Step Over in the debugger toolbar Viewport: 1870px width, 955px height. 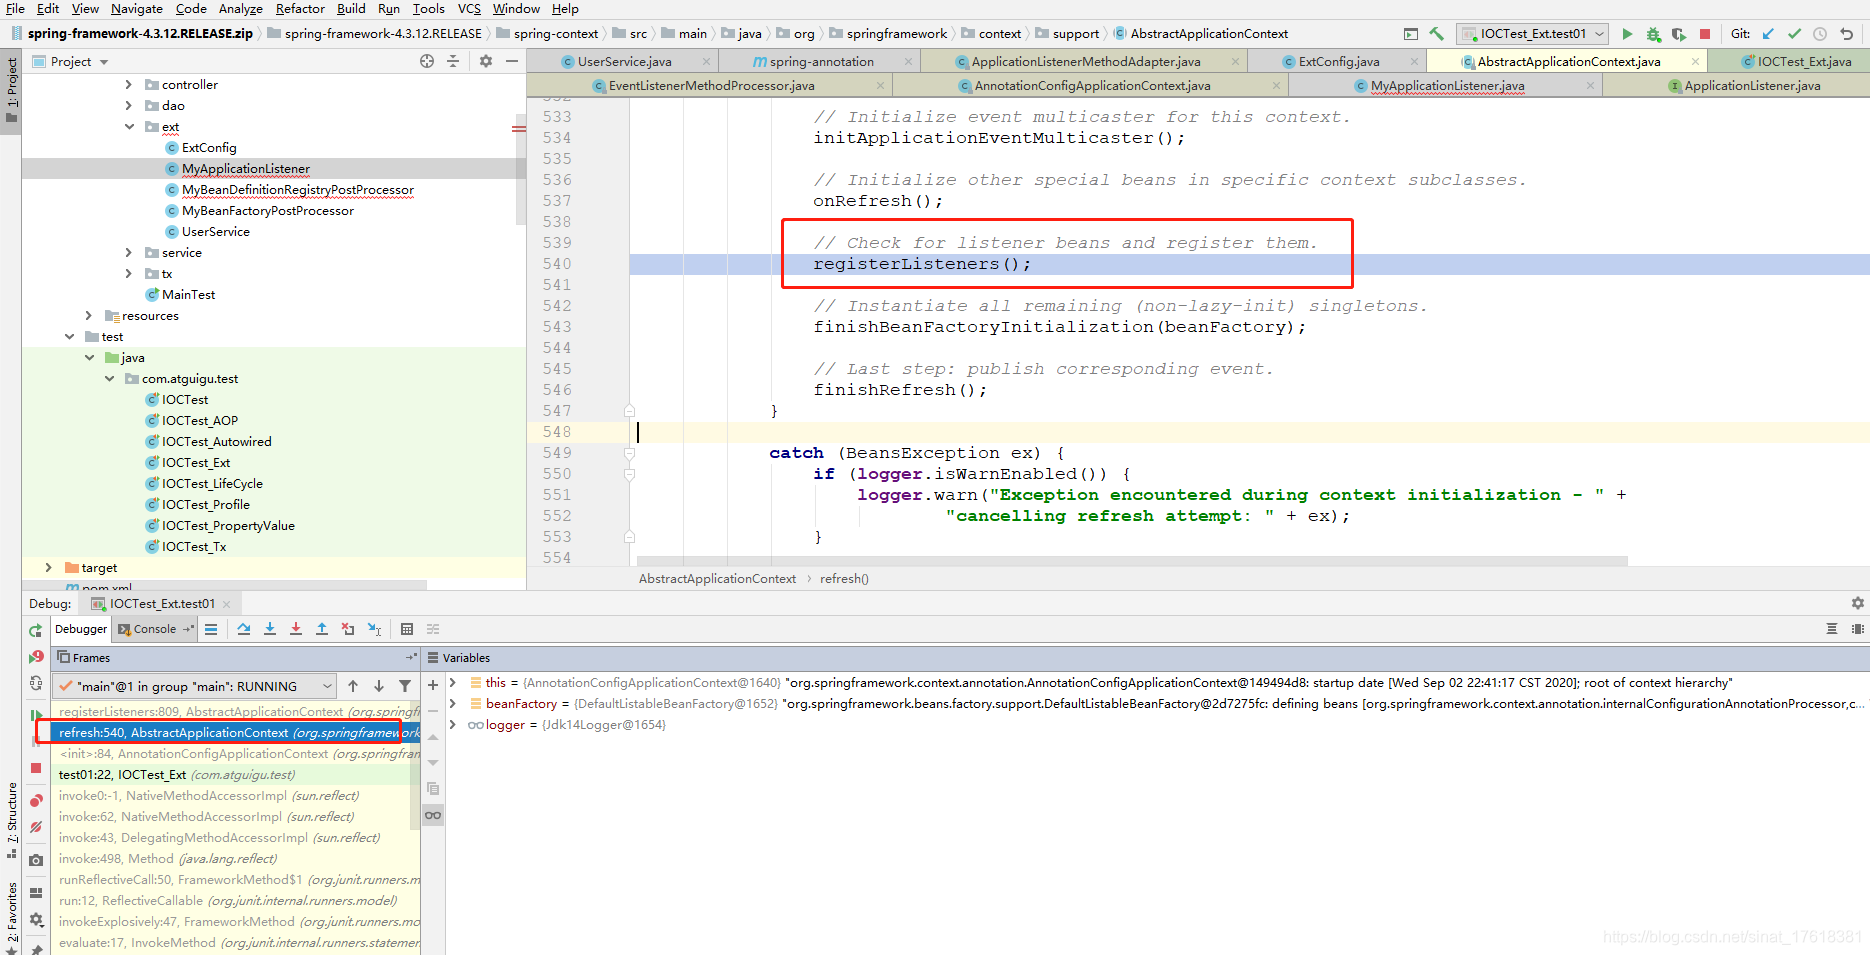click(244, 629)
